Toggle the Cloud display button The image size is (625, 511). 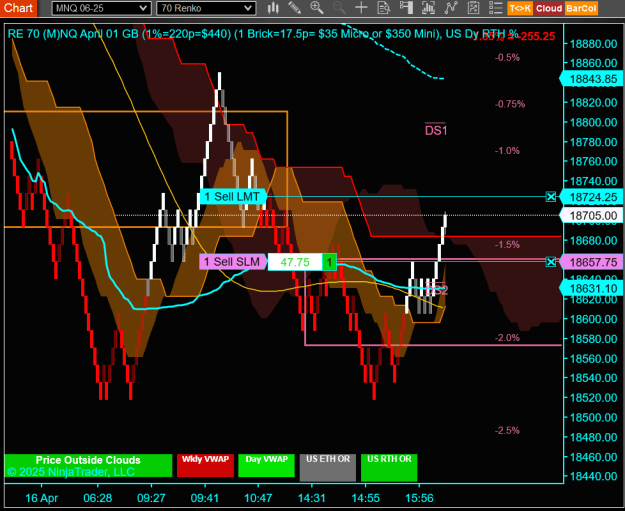[x=548, y=8]
